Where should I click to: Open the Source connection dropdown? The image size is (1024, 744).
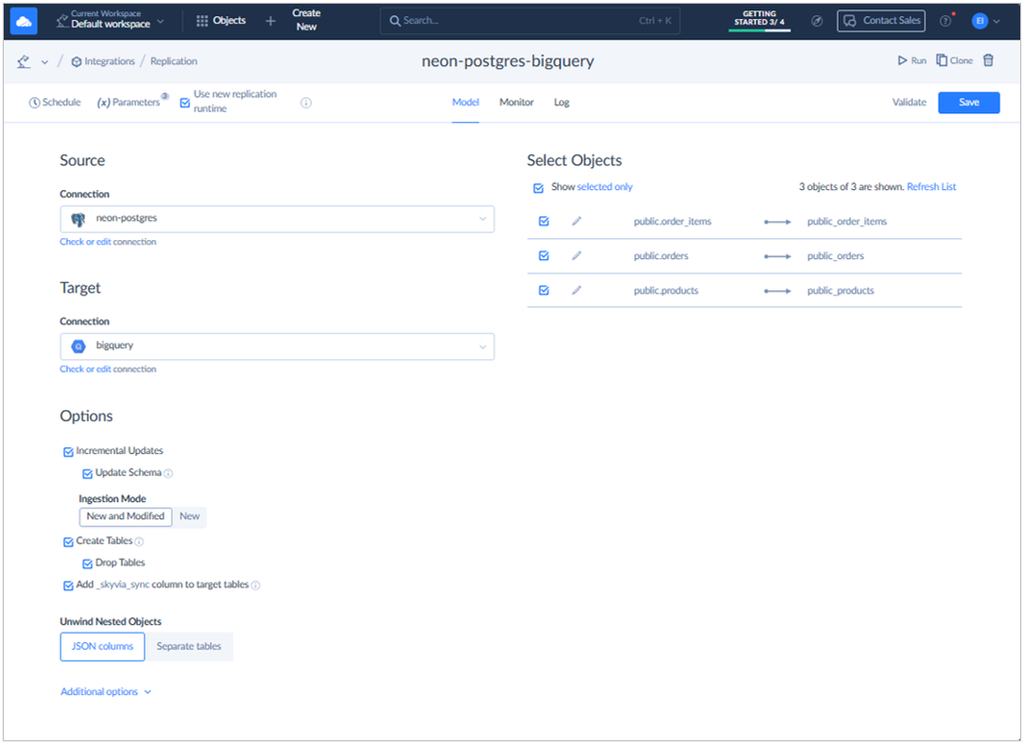(x=277, y=219)
